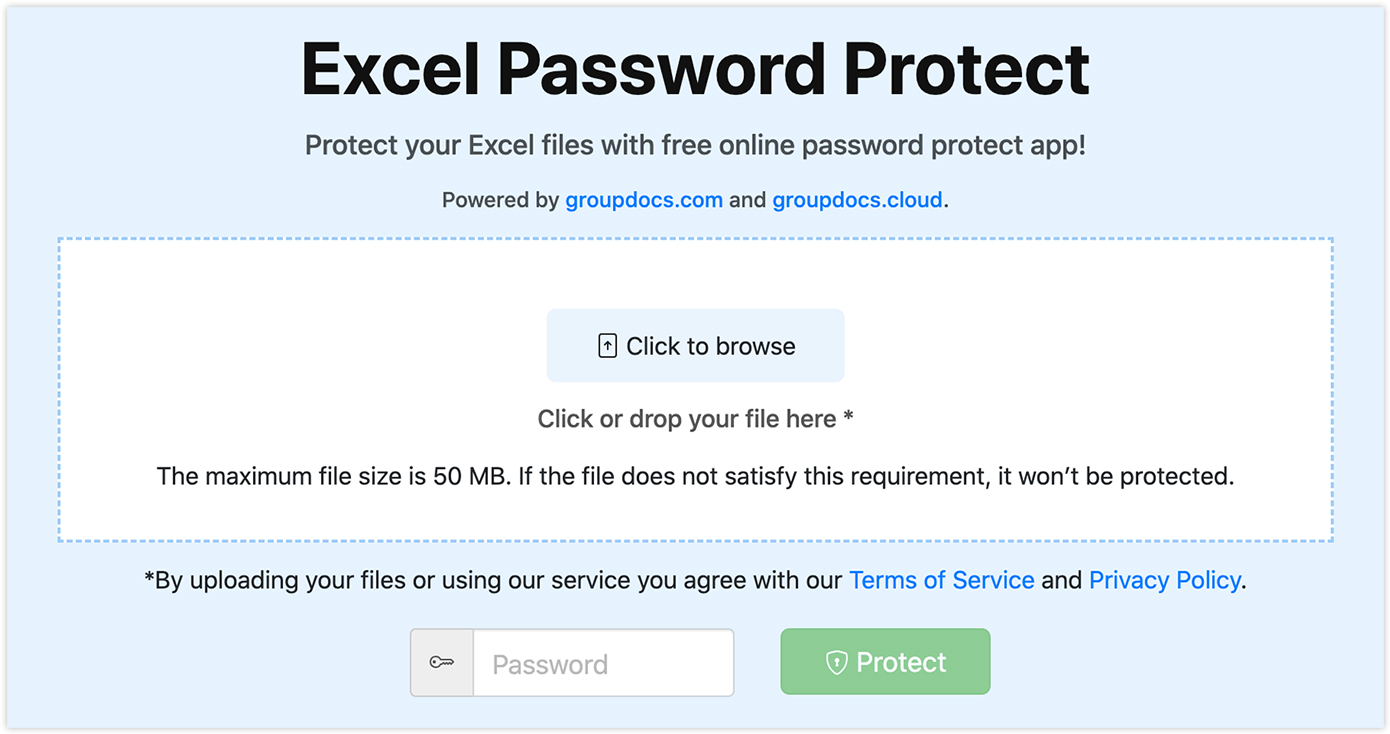
Task: Read the Privacy Policy
Action: coord(1164,580)
